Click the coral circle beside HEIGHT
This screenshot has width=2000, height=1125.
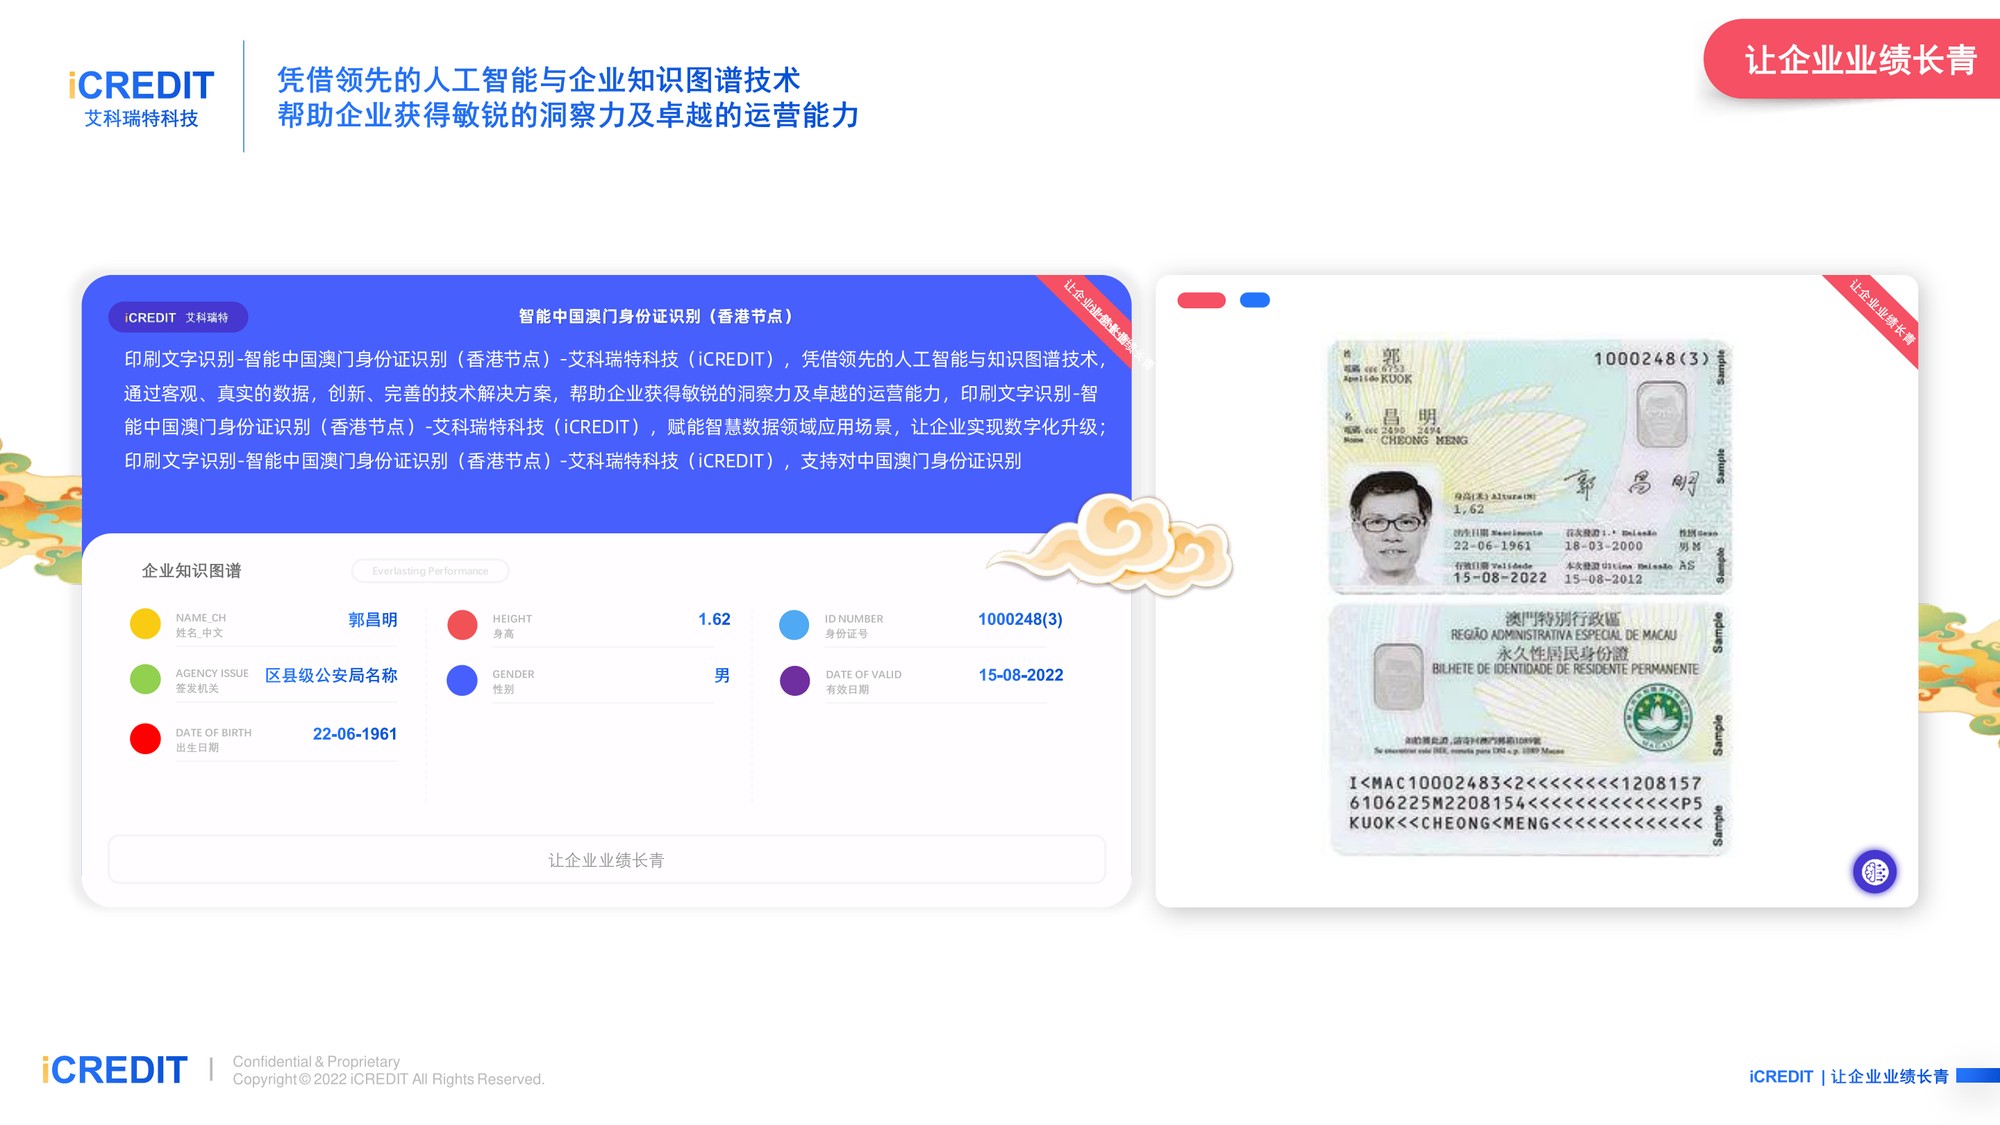(462, 625)
